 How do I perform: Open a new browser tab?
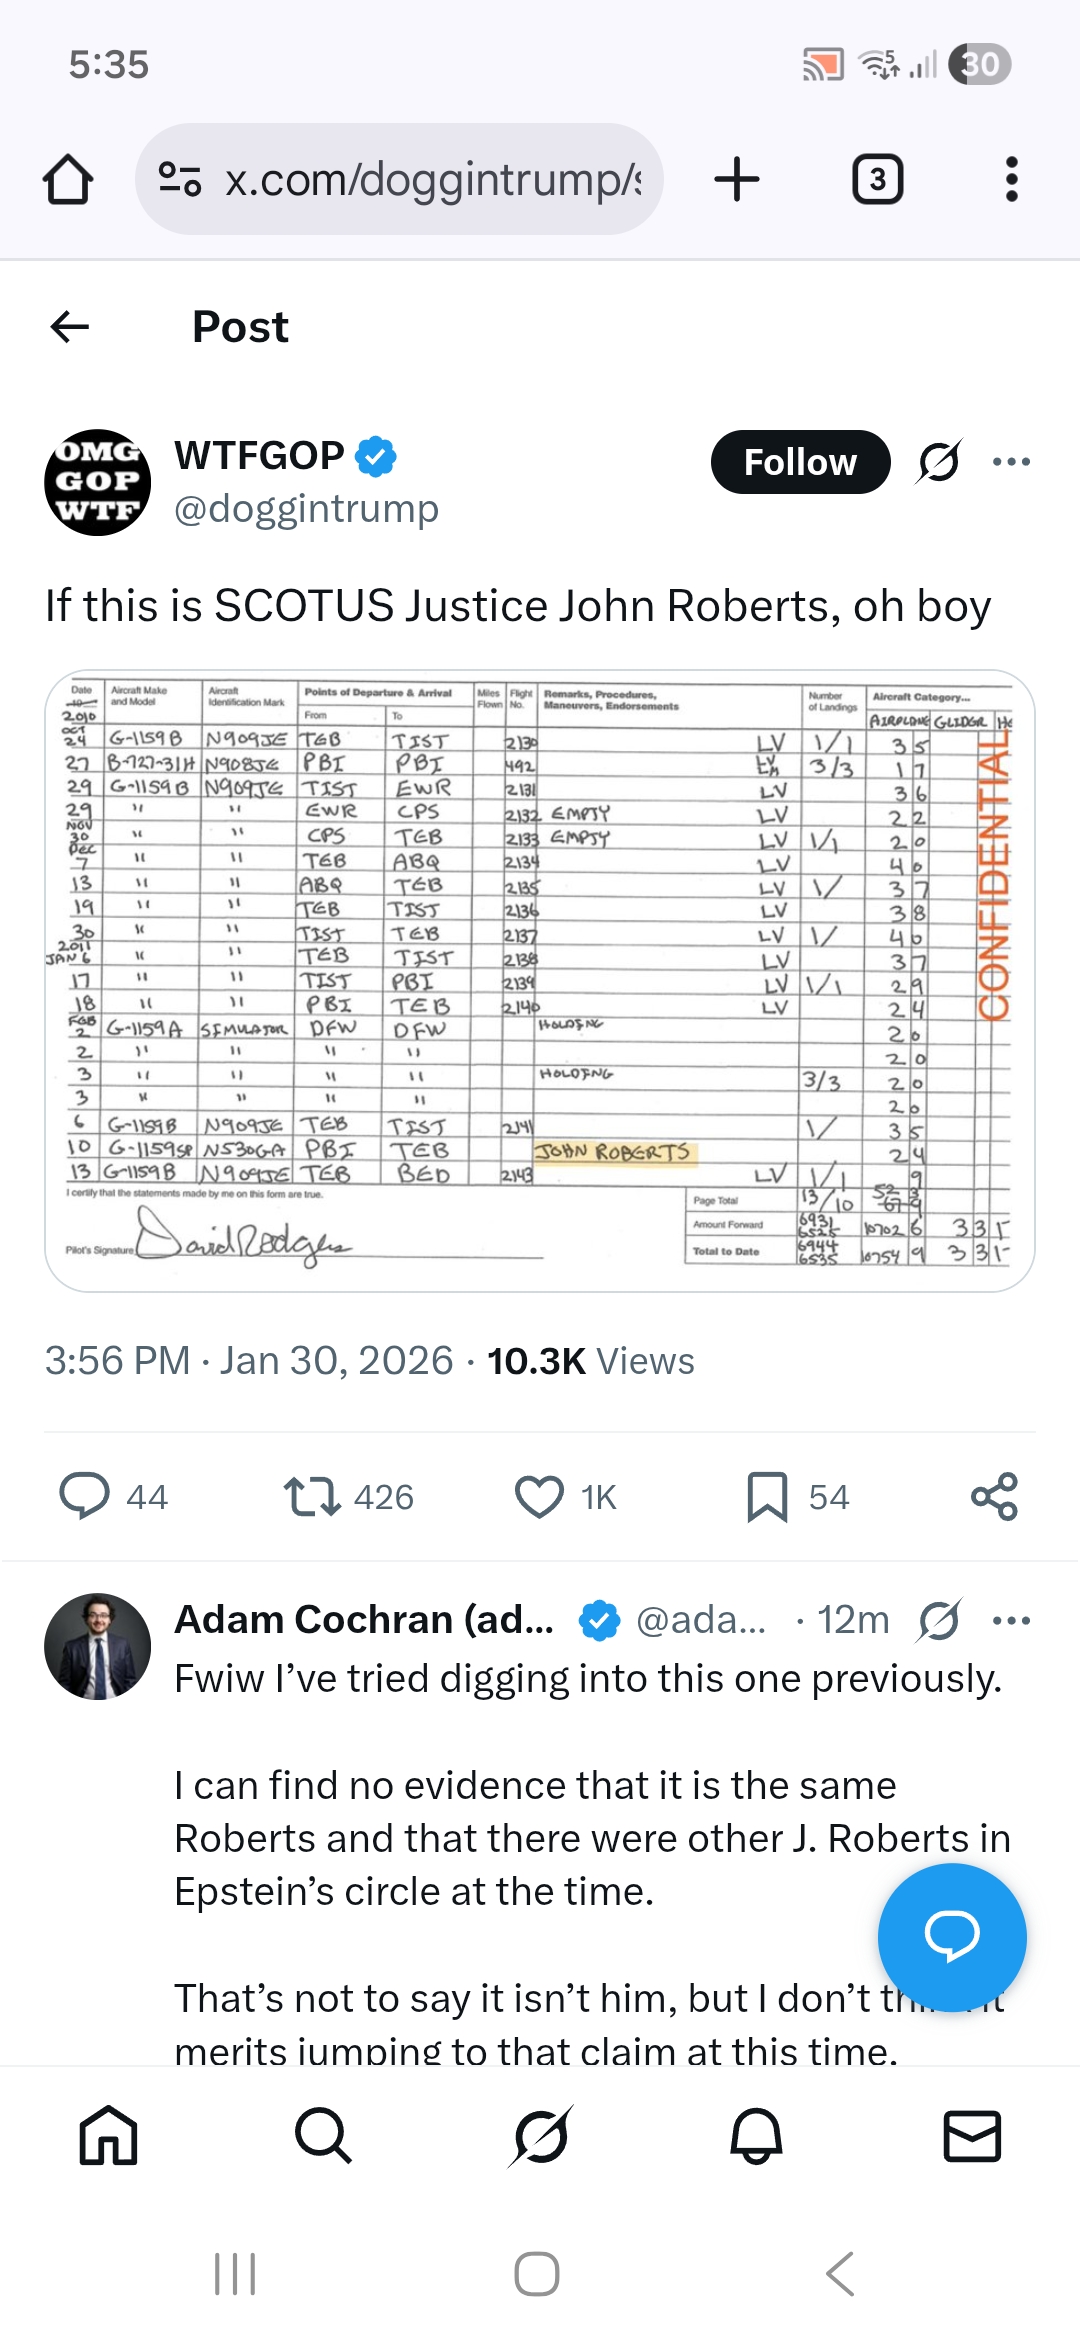coord(737,180)
